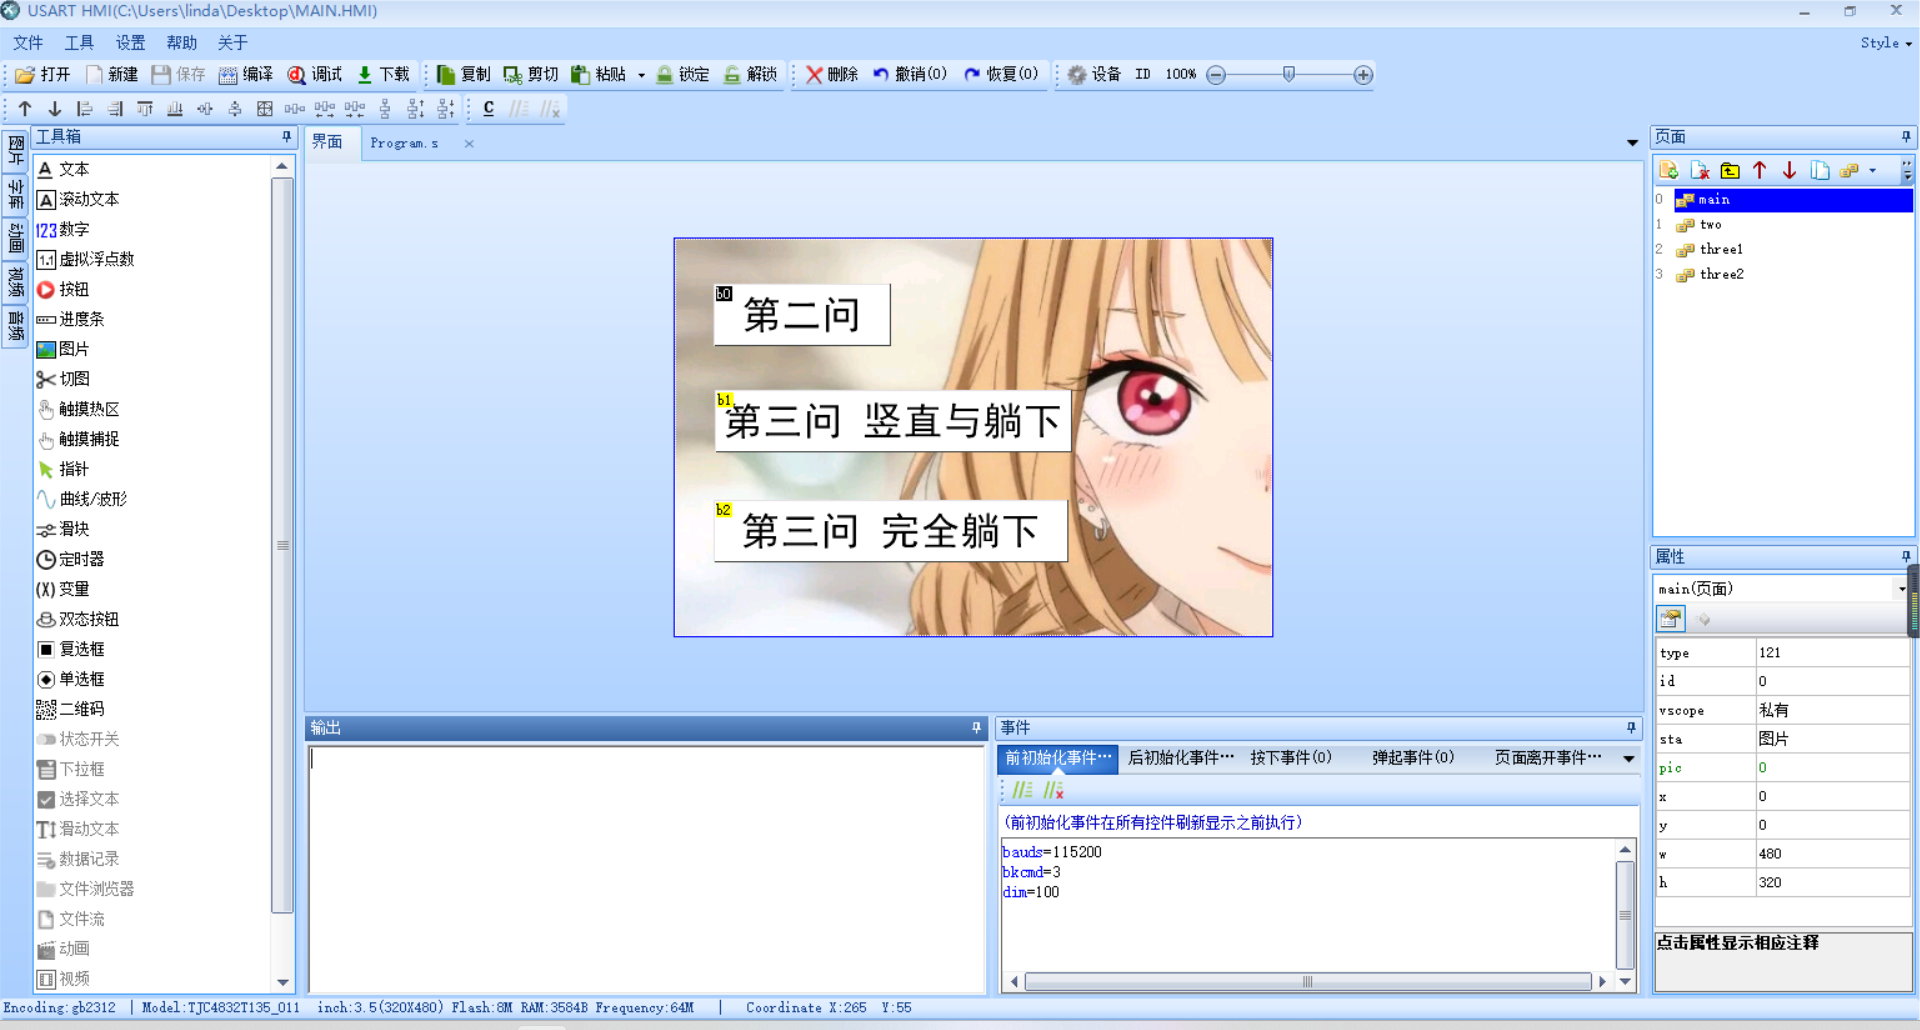This screenshot has height=1030, width=1920.
Task: Click the 打开 (open file) toolbar button
Action: (x=43, y=75)
